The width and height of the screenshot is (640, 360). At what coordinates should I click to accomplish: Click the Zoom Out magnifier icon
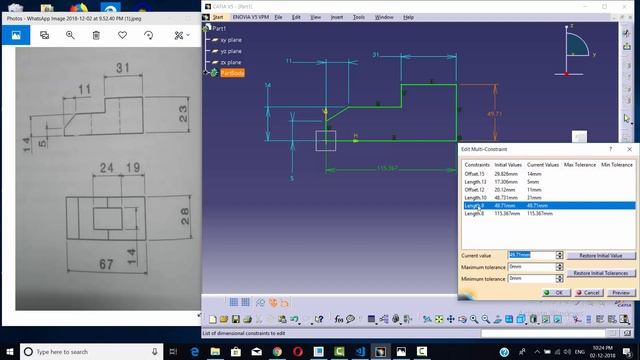(x=486, y=319)
